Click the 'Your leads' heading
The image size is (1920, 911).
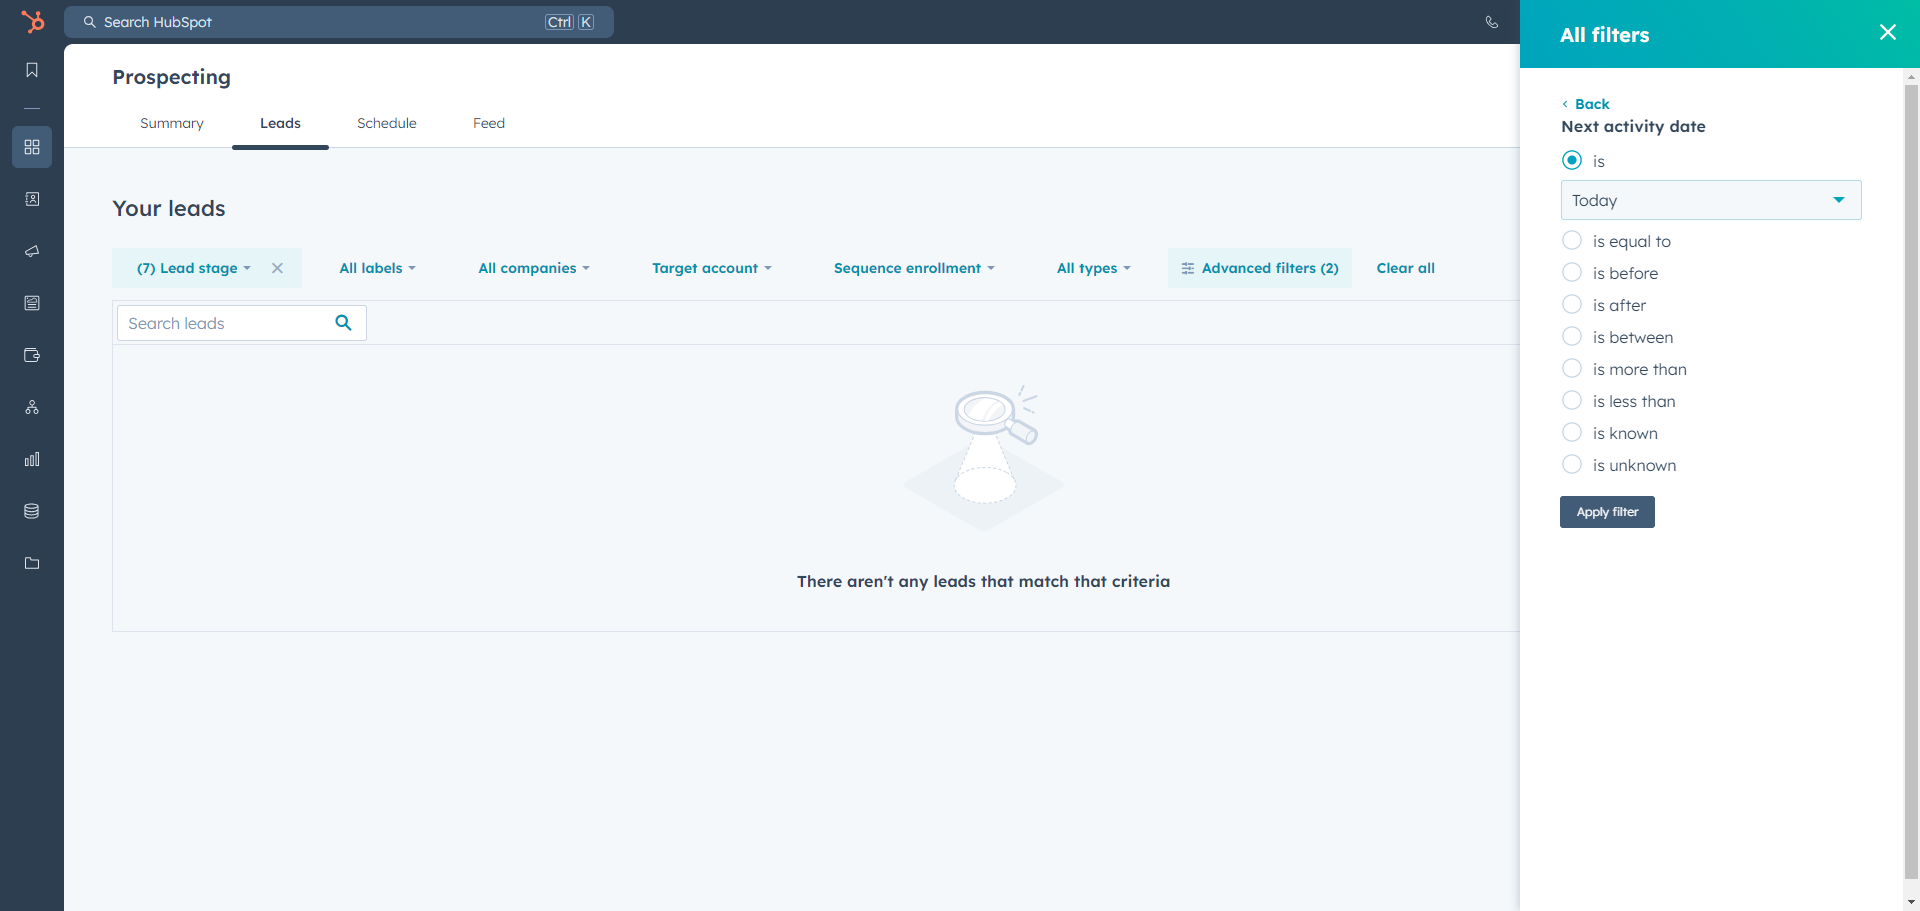tap(169, 208)
